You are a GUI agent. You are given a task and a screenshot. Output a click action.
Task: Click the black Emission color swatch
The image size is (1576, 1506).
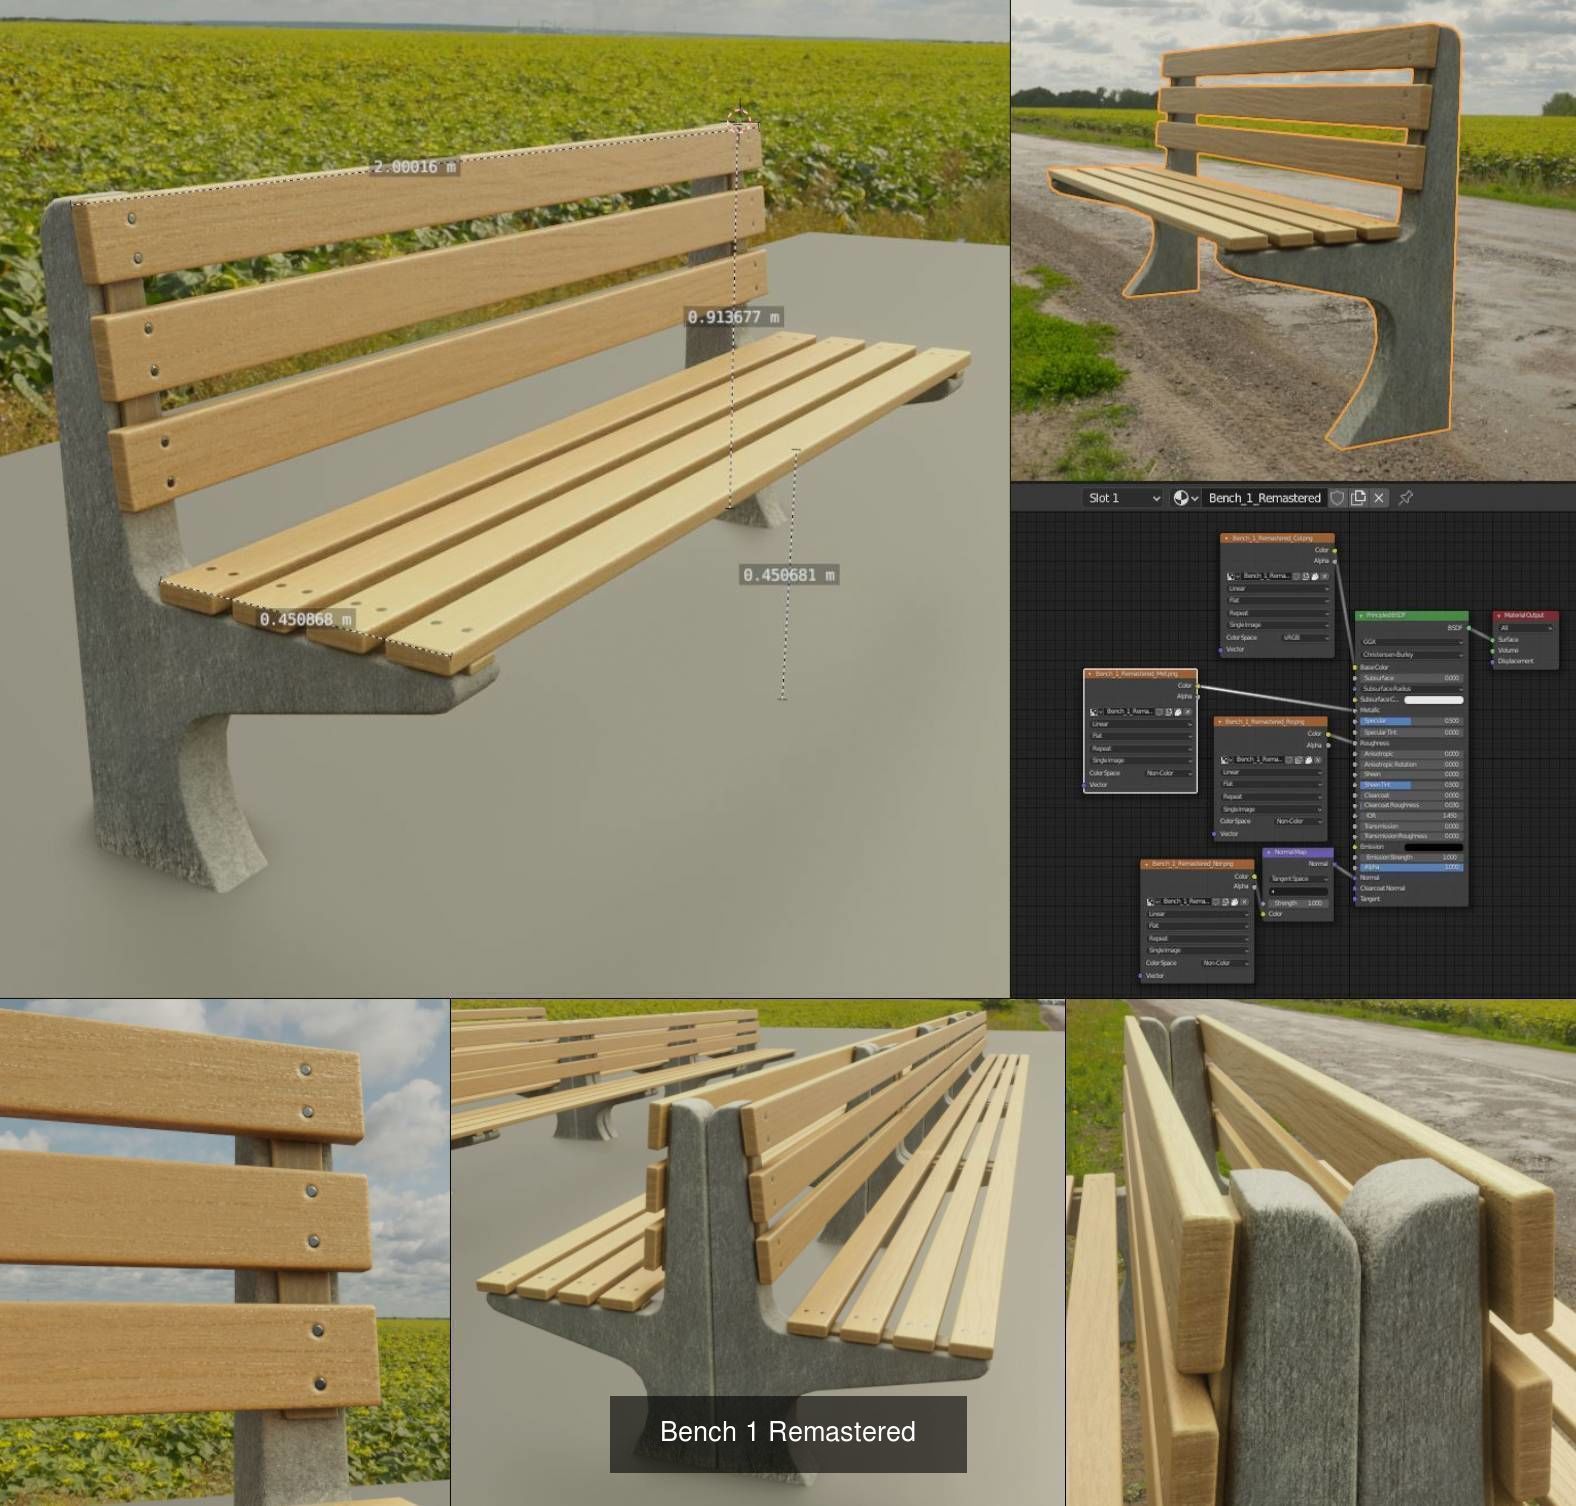click(x=1434, y=847)
